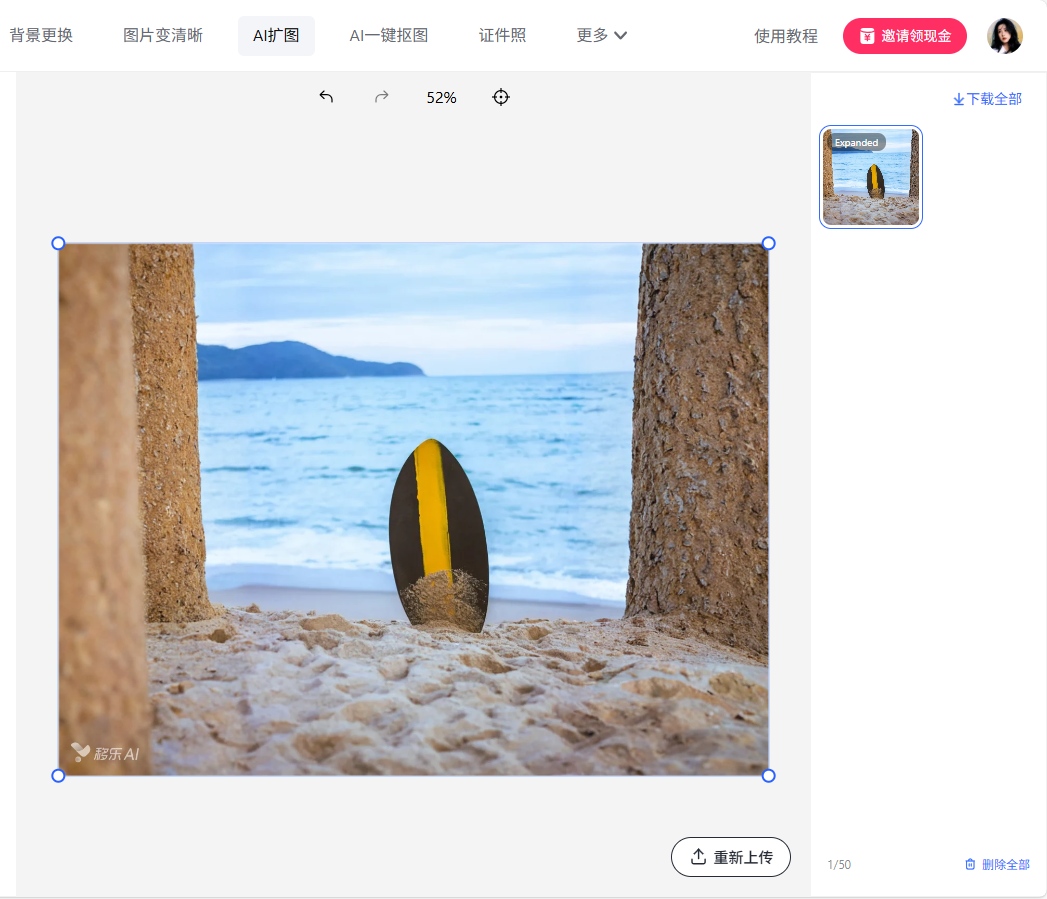The width and height of the screenshot is (1047, 899).
Task: Click the undo arrow icon
Action: click(326, 97)
